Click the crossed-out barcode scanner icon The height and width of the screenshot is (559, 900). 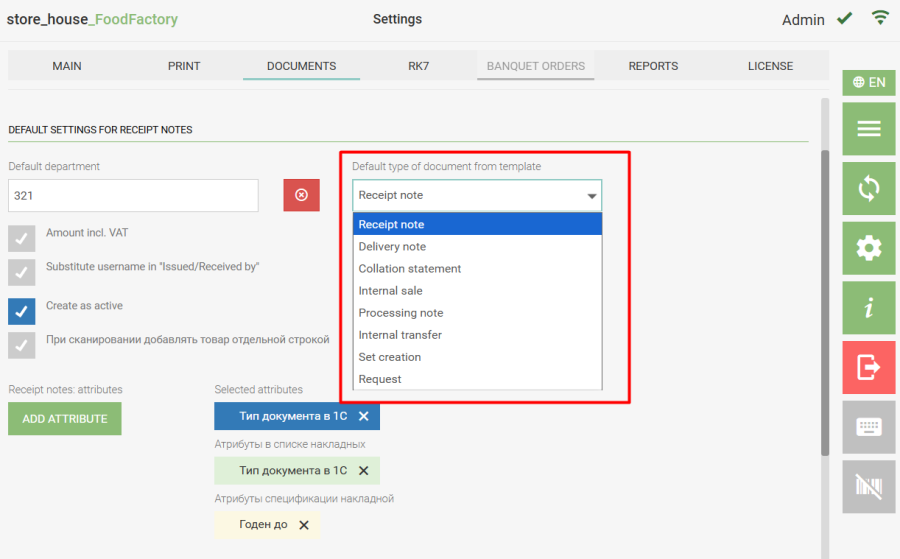868,487
